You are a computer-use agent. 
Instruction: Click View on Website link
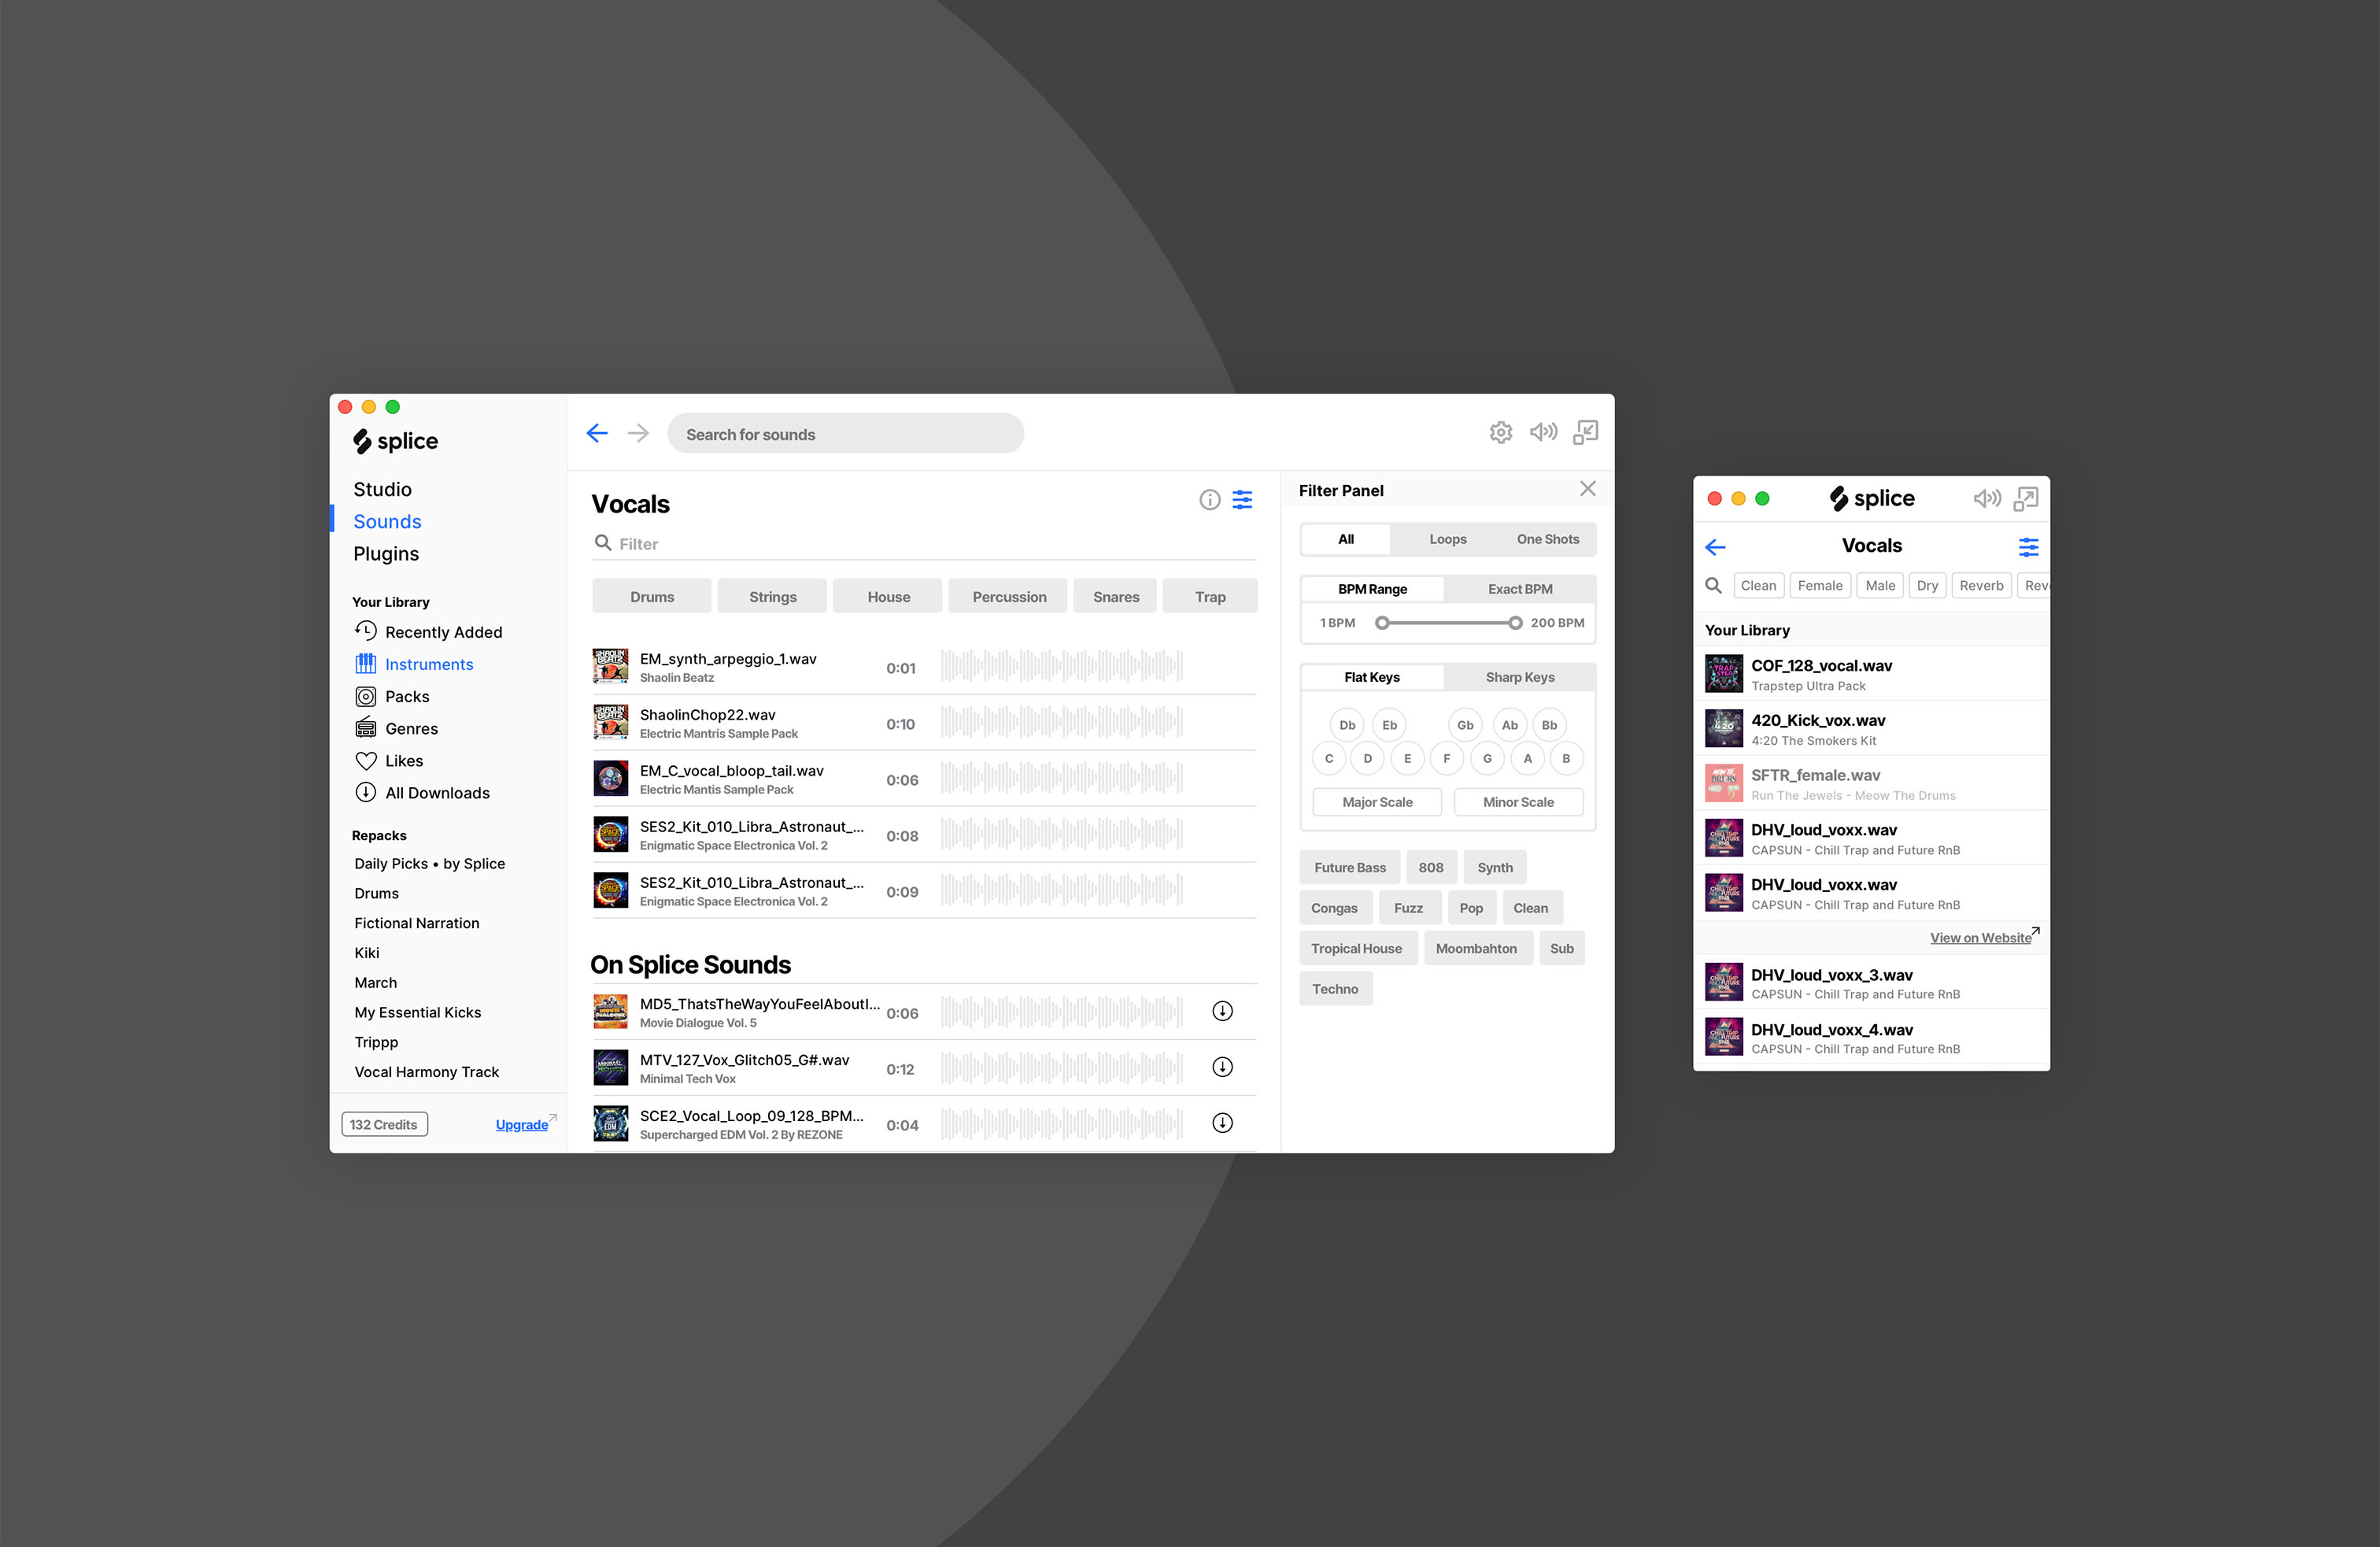(1981, 937)
